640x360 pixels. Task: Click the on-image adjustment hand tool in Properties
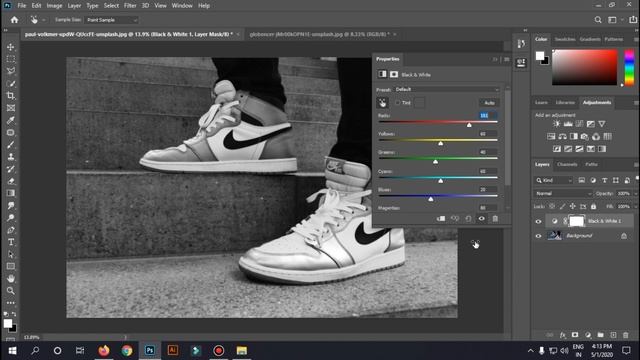382,103
